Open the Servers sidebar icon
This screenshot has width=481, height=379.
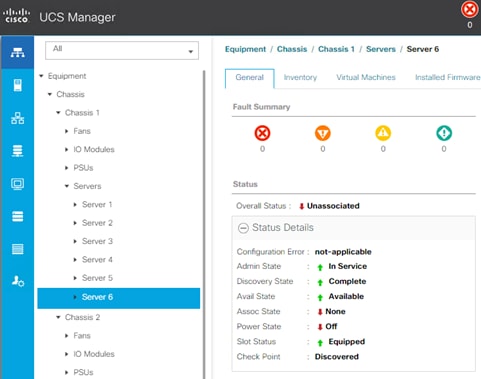coord(17,85)
